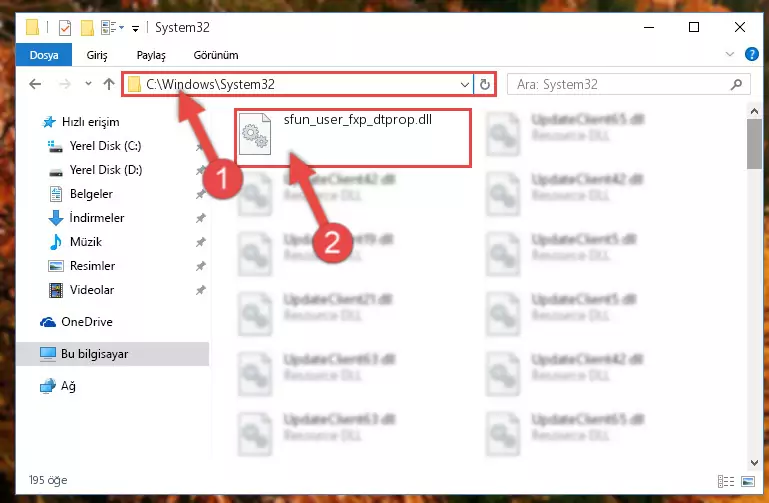Go up one folder level

tap(109, 84)
